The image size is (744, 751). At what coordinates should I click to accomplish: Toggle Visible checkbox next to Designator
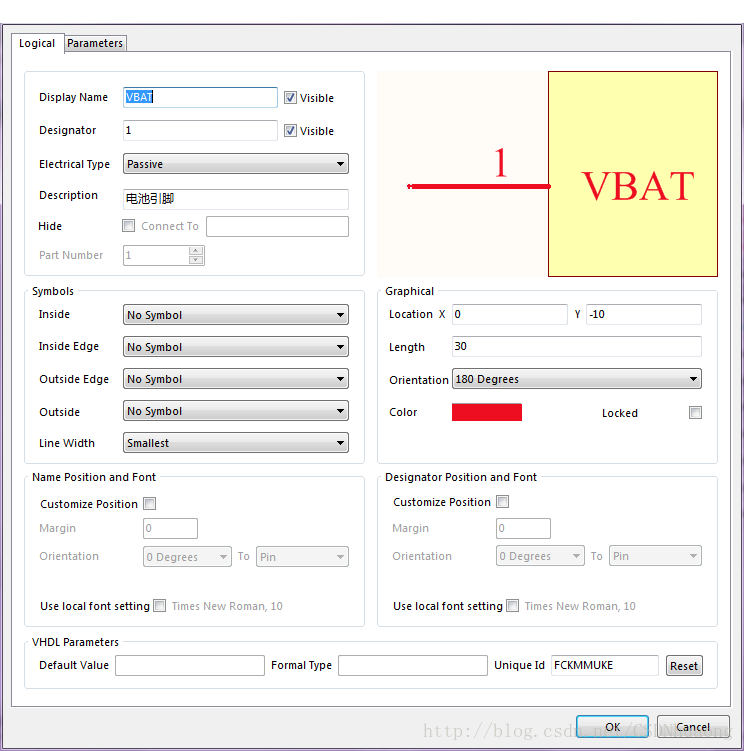pyautogui.click(x=290, y=131)
